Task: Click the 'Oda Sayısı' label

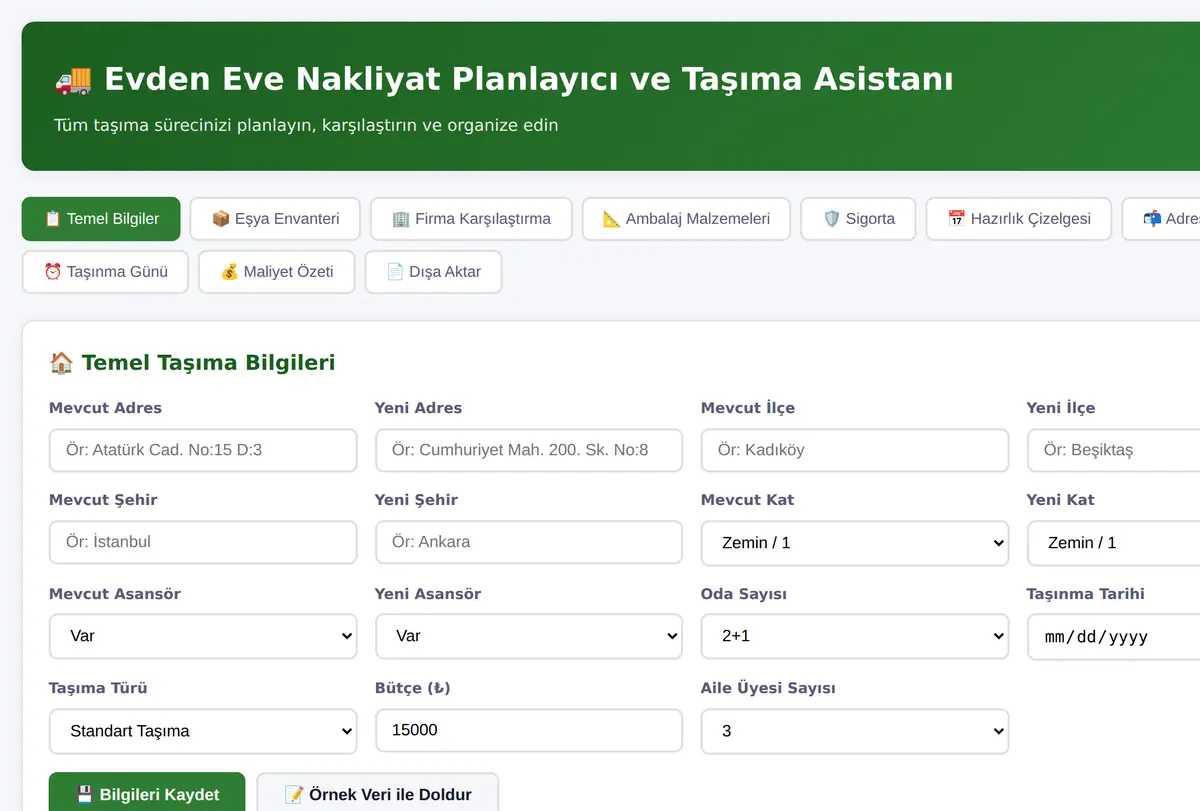Action: tap(744, 594)
